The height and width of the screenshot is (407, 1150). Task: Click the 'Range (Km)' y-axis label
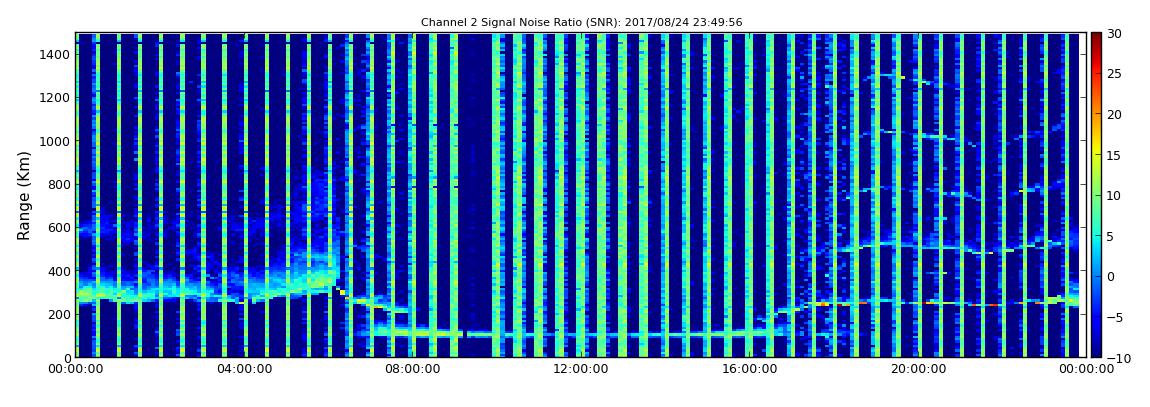(x=23, y=196)
